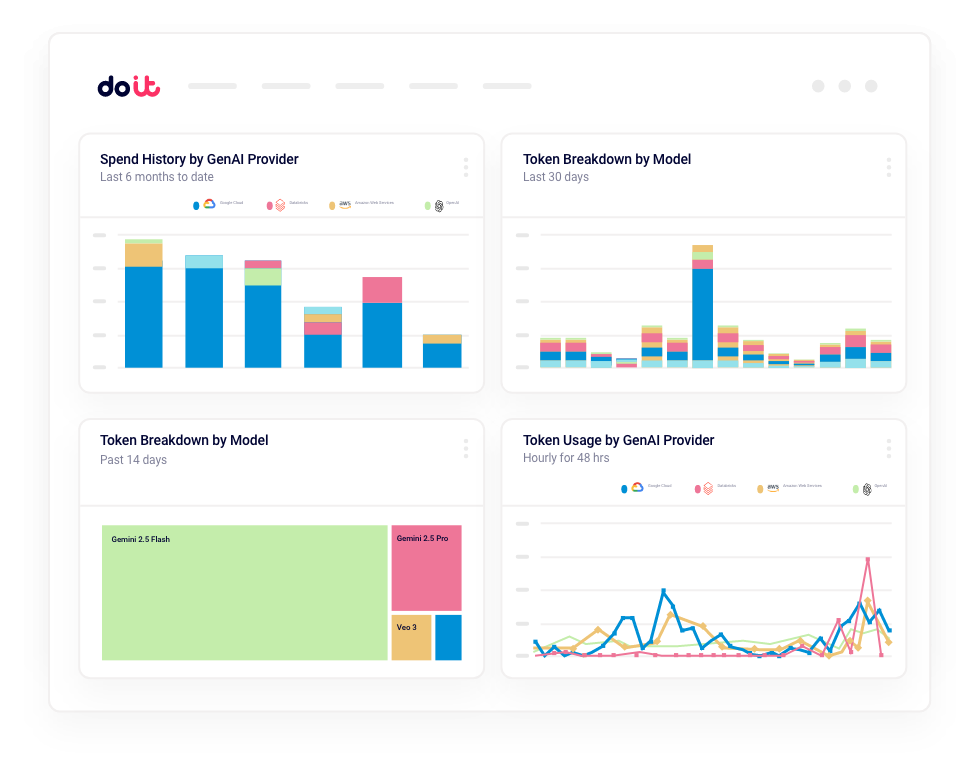The width and height of the screenshot is (980, 777).
Task: Click Databricks icon in Token Usage legend
Action: 708,488
